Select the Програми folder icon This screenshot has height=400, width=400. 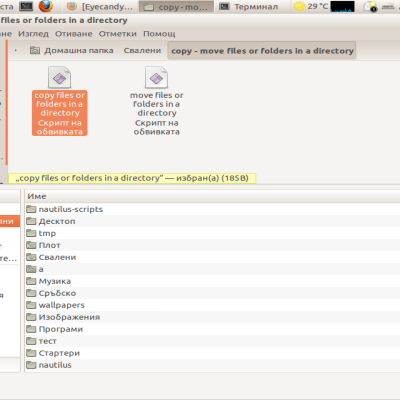[x=31, y=329]
